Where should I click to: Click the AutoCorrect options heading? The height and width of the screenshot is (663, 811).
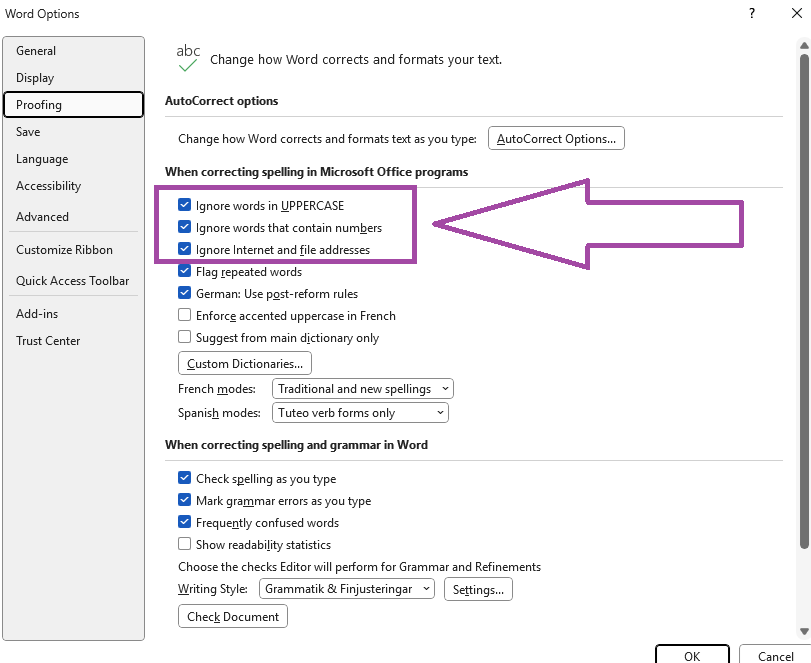tap(221, 101)
